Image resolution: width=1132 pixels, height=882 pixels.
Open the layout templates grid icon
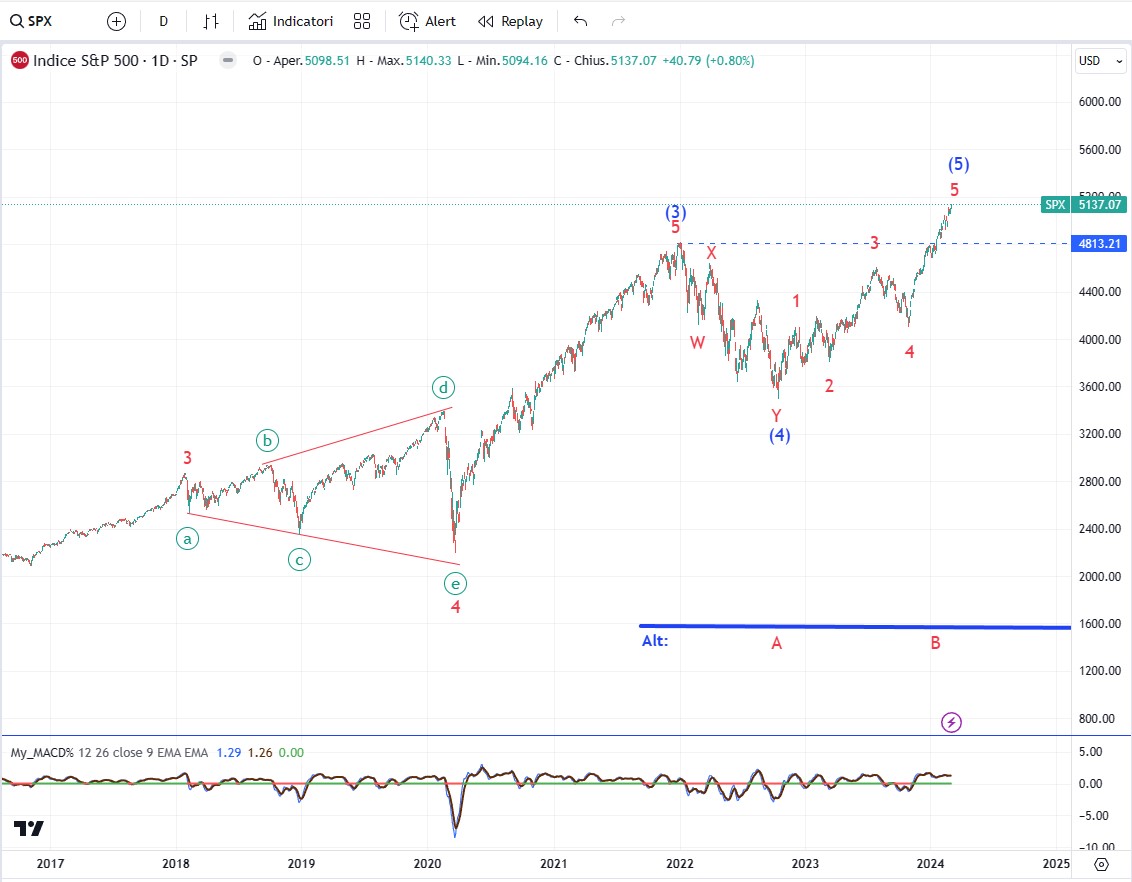[x=362, y=22]
